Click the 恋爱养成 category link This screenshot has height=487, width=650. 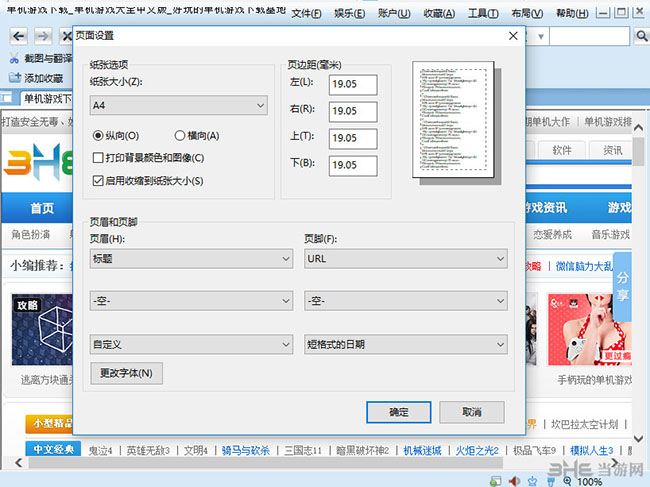552,235
